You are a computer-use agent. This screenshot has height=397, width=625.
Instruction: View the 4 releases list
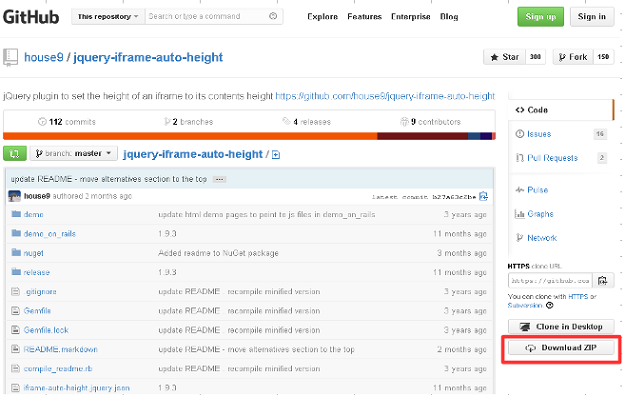[x=307, y=122]
